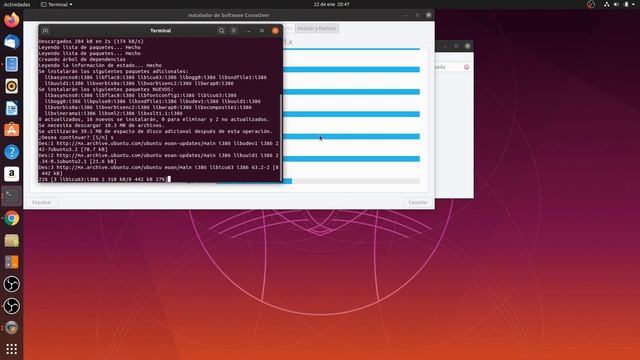Click the Terminal vertical scrollbar
This screenshot has height=360, width=640.
pos(281,137)
